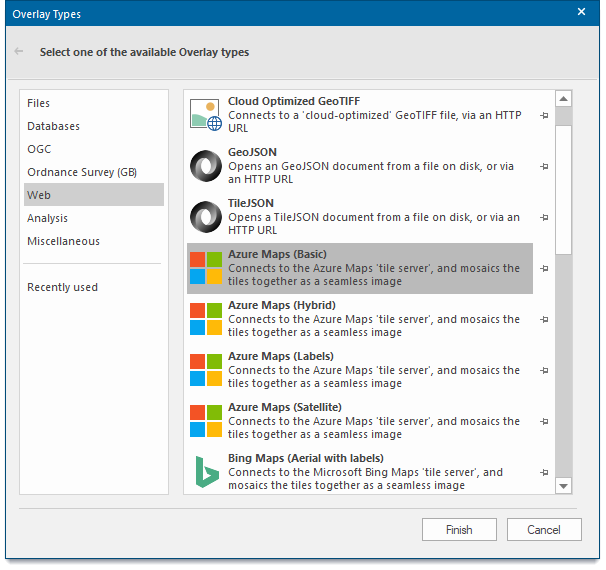Click the vertical scrollbar thumb
Screen dimensions: 606x570
(x=563, y=190)
